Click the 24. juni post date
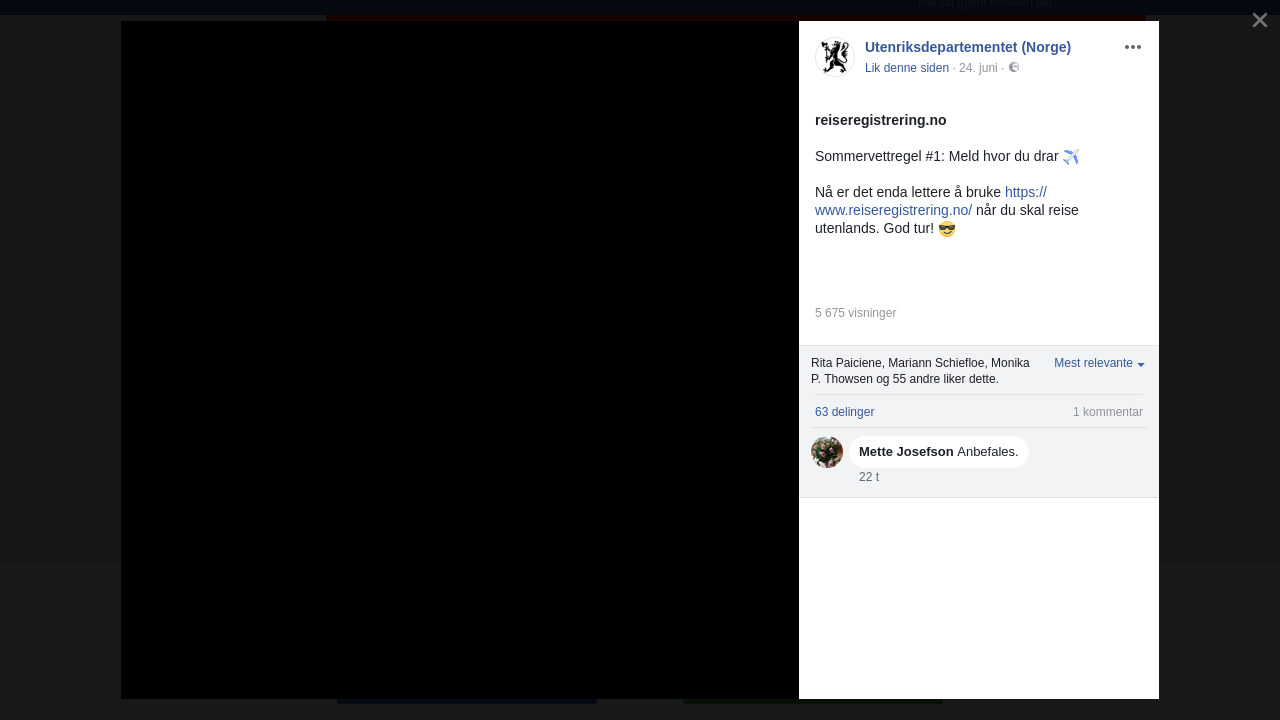Image resolution: width=1280 pixels, height=720 pixels. coord(978,68)
